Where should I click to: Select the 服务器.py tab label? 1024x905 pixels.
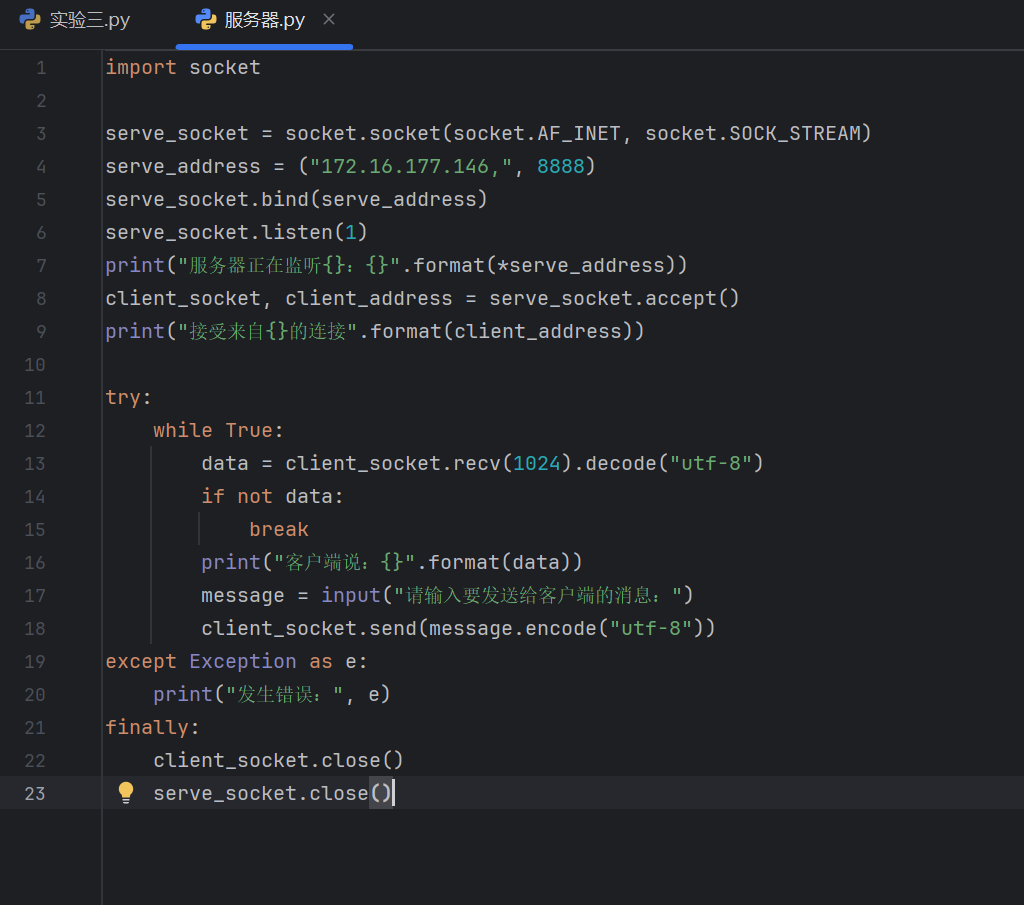point(264,20)
